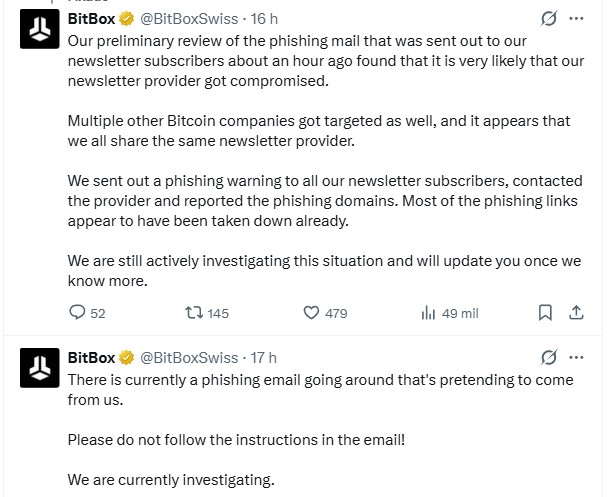Click BitBox avatar on the second tweet

click(x=39, y=368)
